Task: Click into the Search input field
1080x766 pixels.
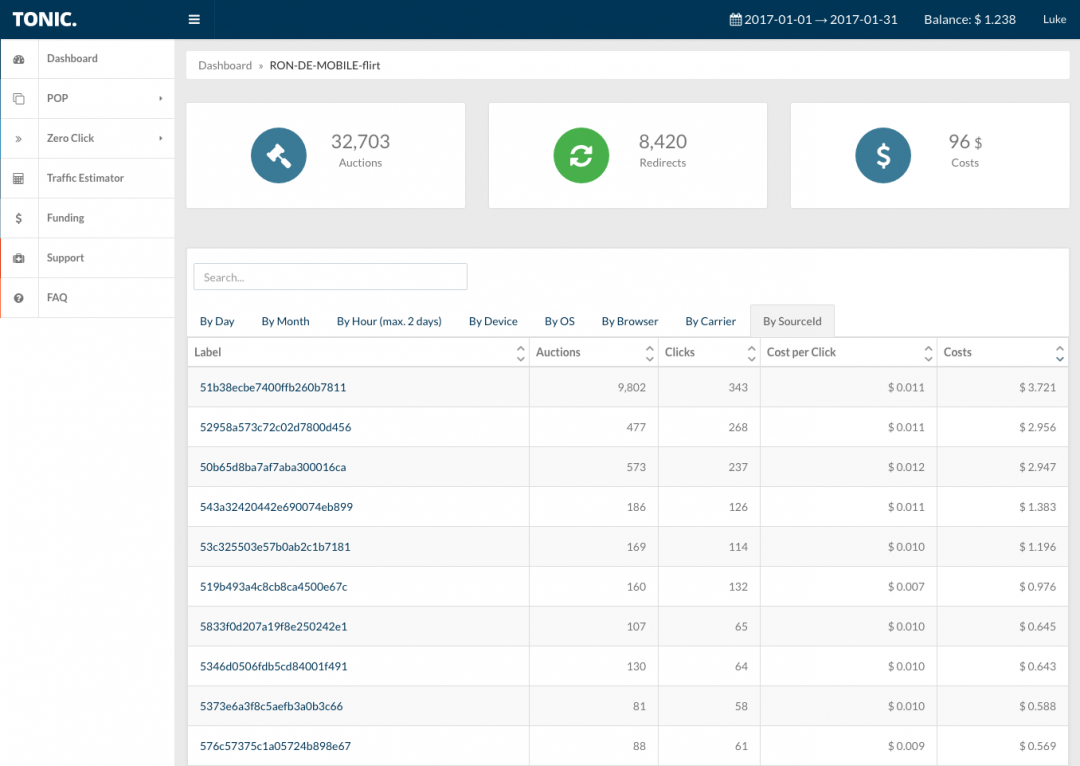Action: pos(330,277)
